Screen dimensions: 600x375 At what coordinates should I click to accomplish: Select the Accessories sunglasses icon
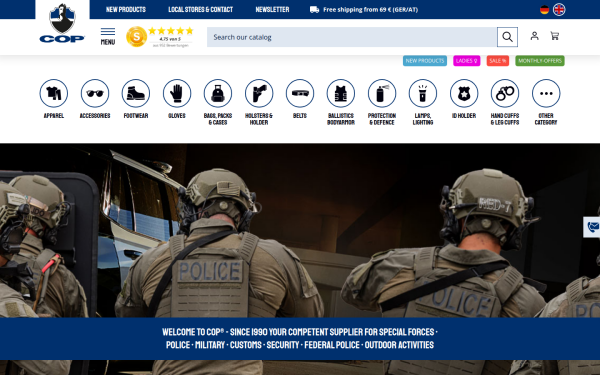click(x=95, y=93)
